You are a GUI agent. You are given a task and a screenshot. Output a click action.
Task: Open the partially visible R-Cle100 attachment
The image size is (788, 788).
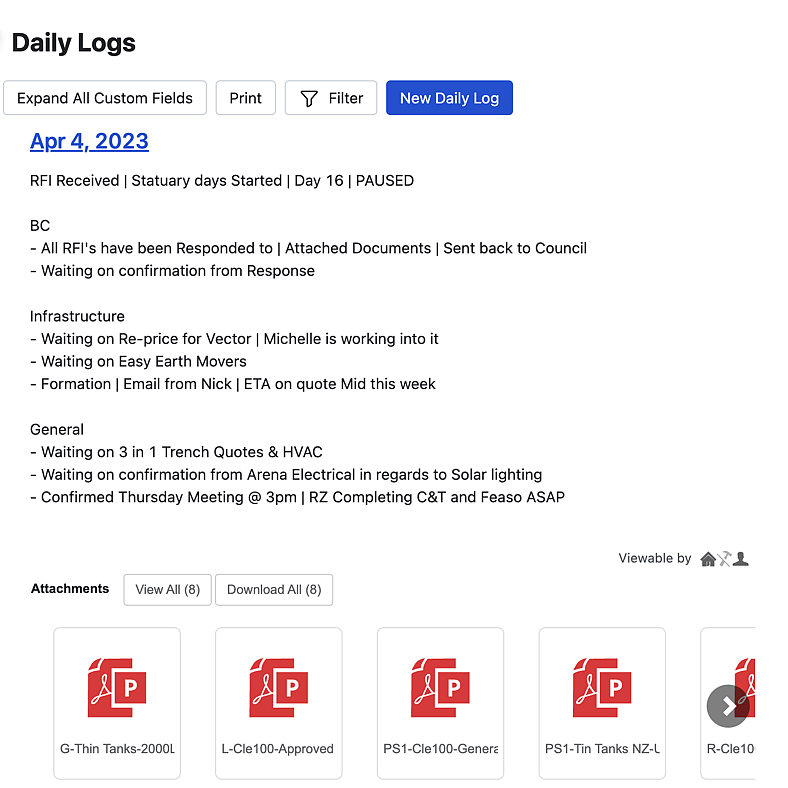tap(740, 670)
